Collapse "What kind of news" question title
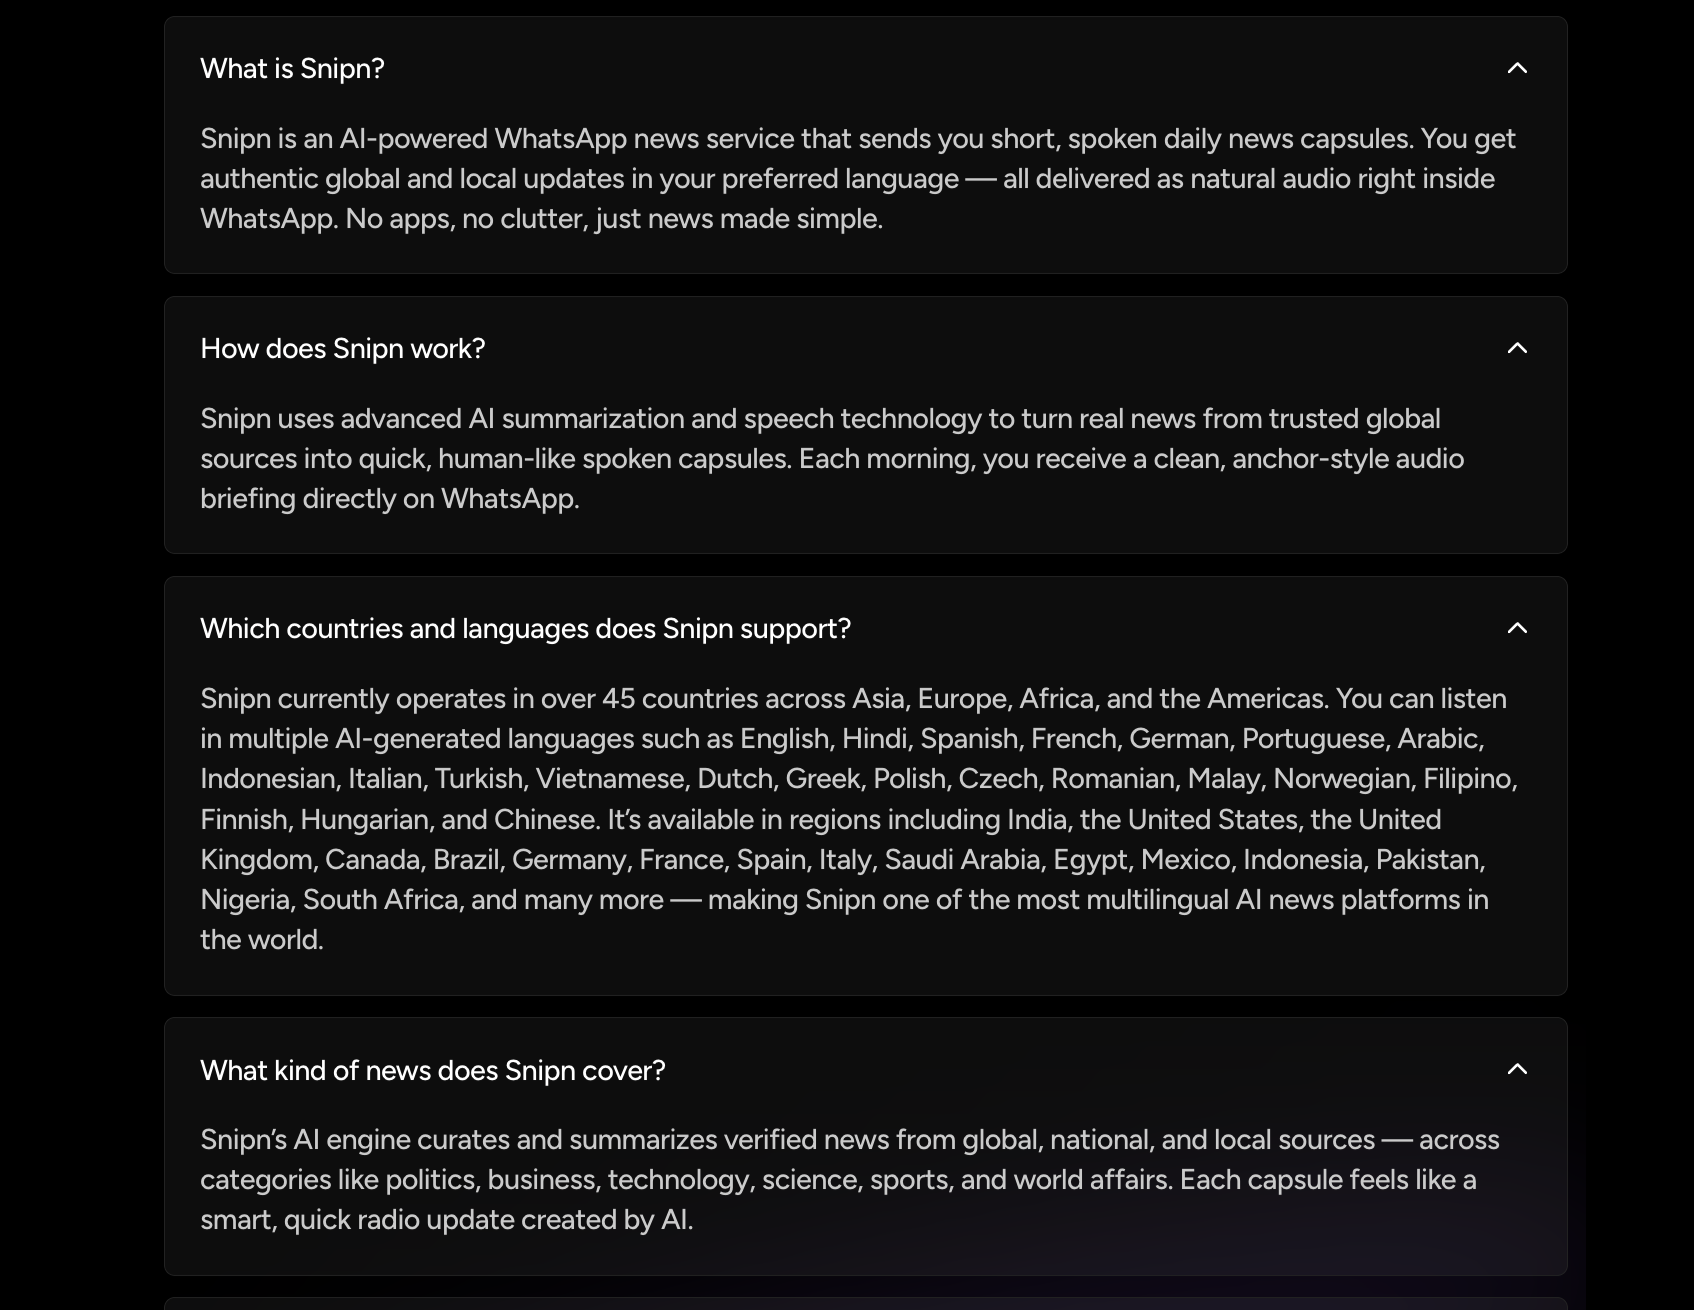 [x=432, y=1070]
